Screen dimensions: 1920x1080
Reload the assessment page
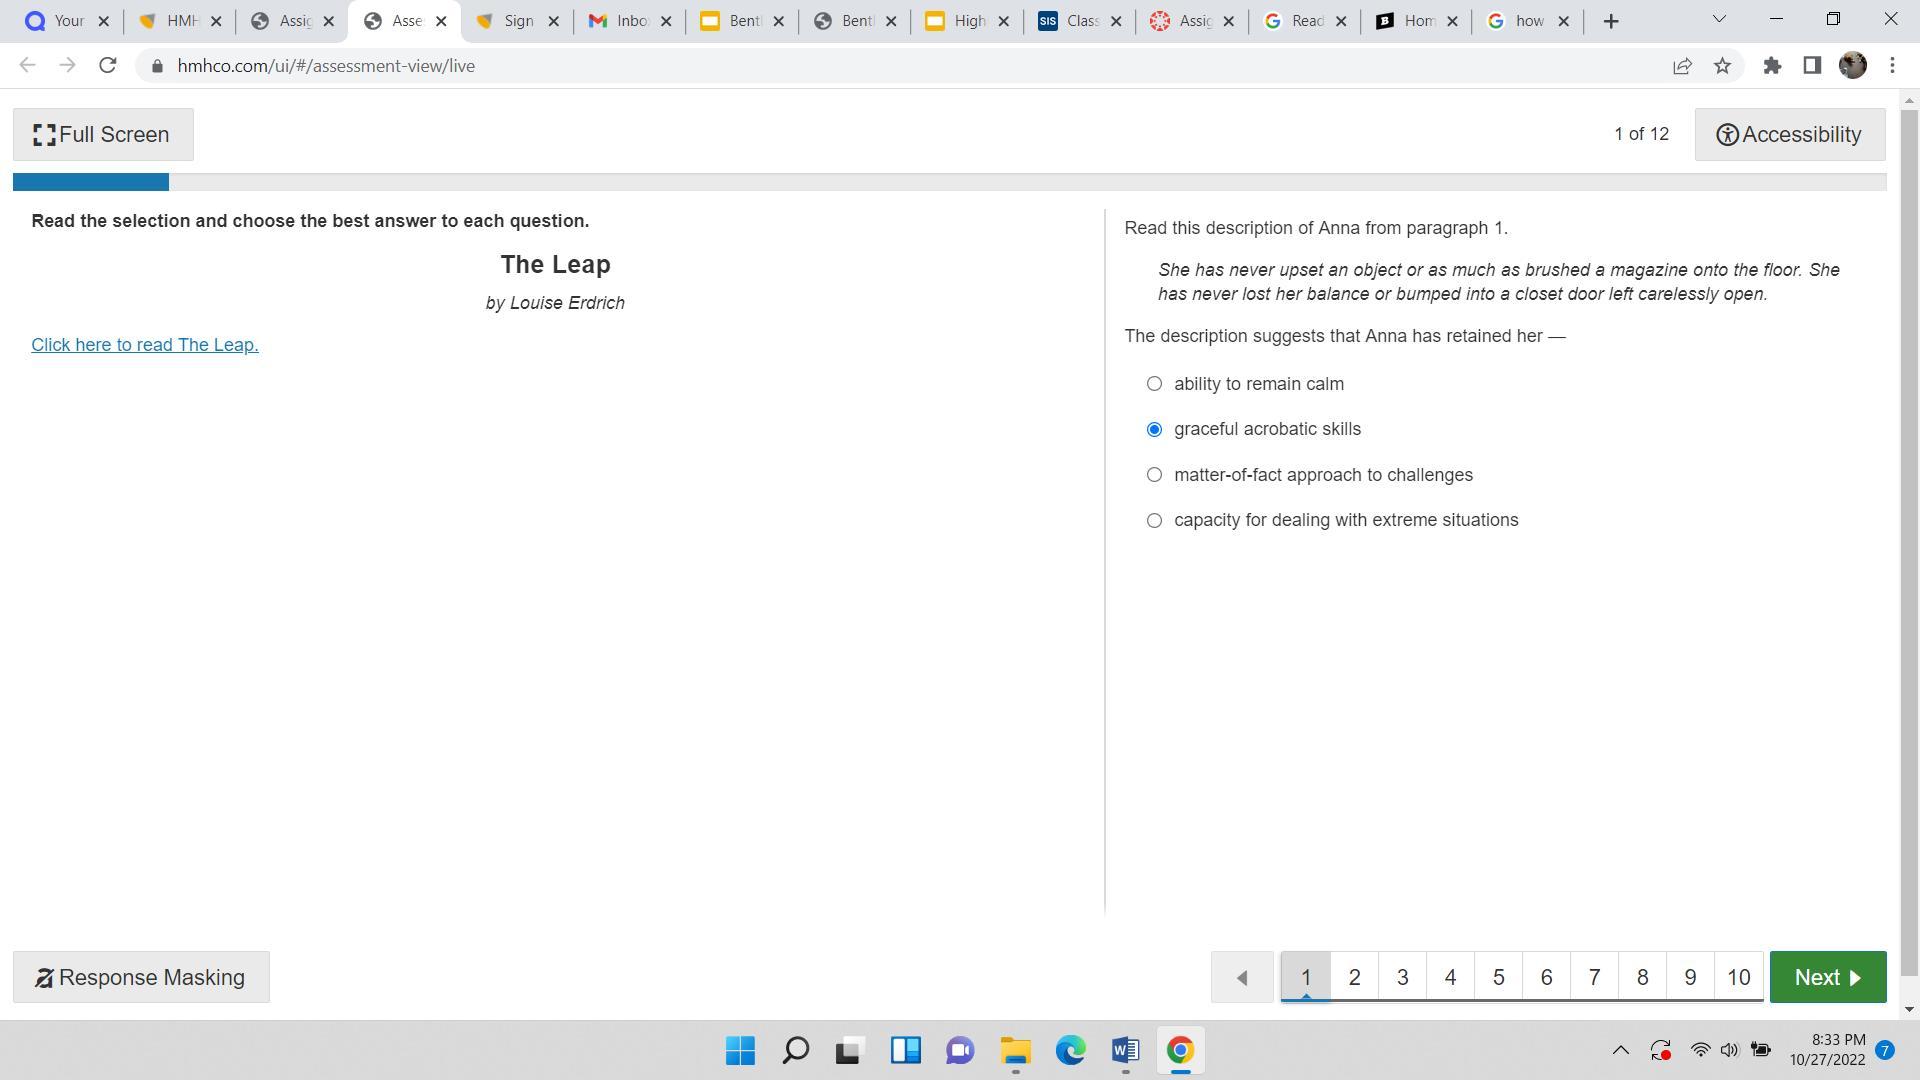coord(108,66)
